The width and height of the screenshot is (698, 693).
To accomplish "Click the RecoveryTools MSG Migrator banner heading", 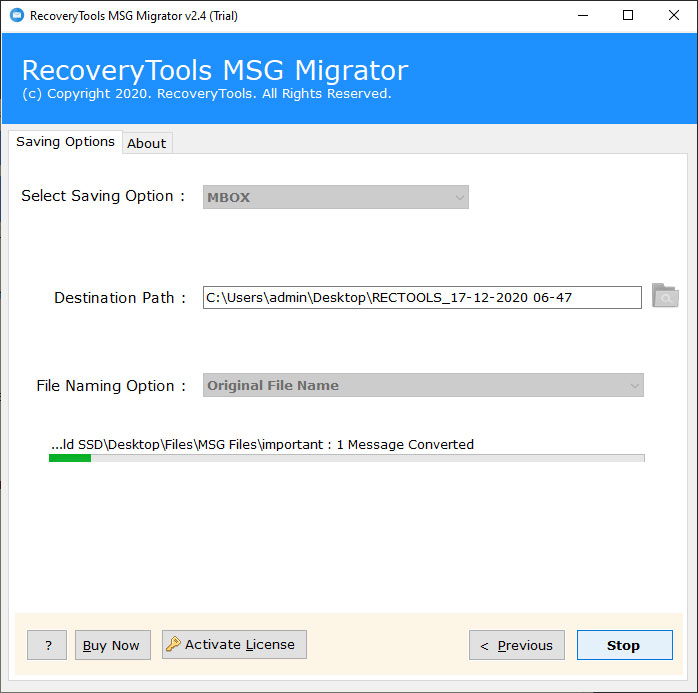I will [x=215, y=70].
